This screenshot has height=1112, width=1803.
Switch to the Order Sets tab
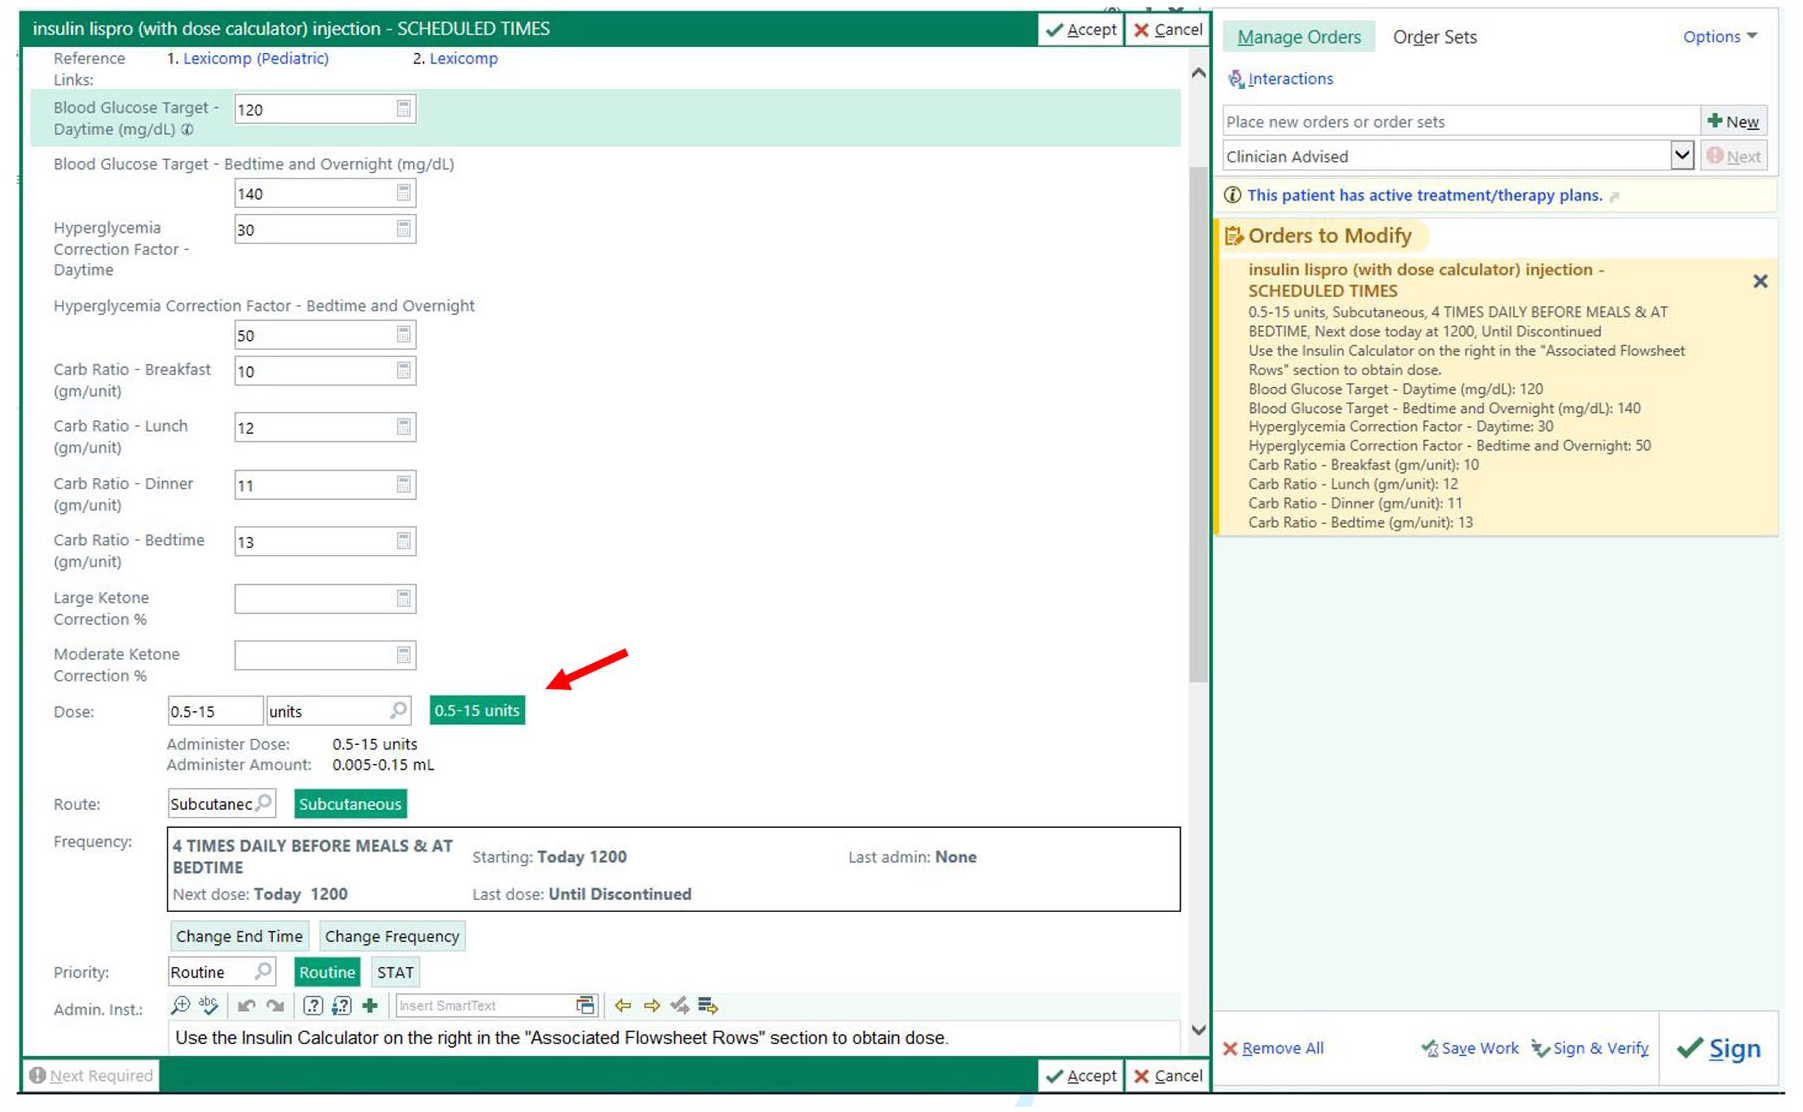click(1434, 37)
